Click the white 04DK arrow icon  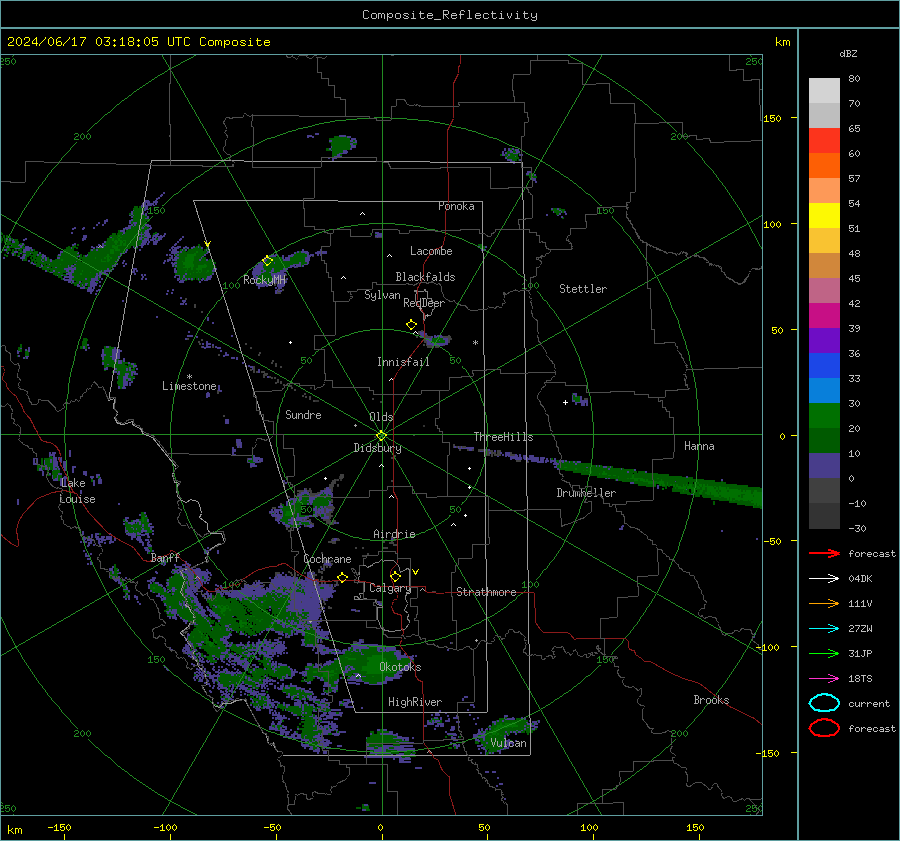click(824, 578)
